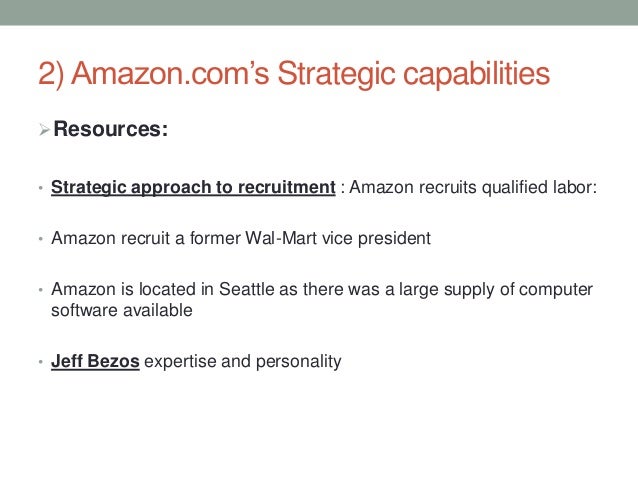The width and height of the screenshot is (638, 479).
Task: Click the word "Seattle" in the third bullet
Action: click(x=242, y=290)
